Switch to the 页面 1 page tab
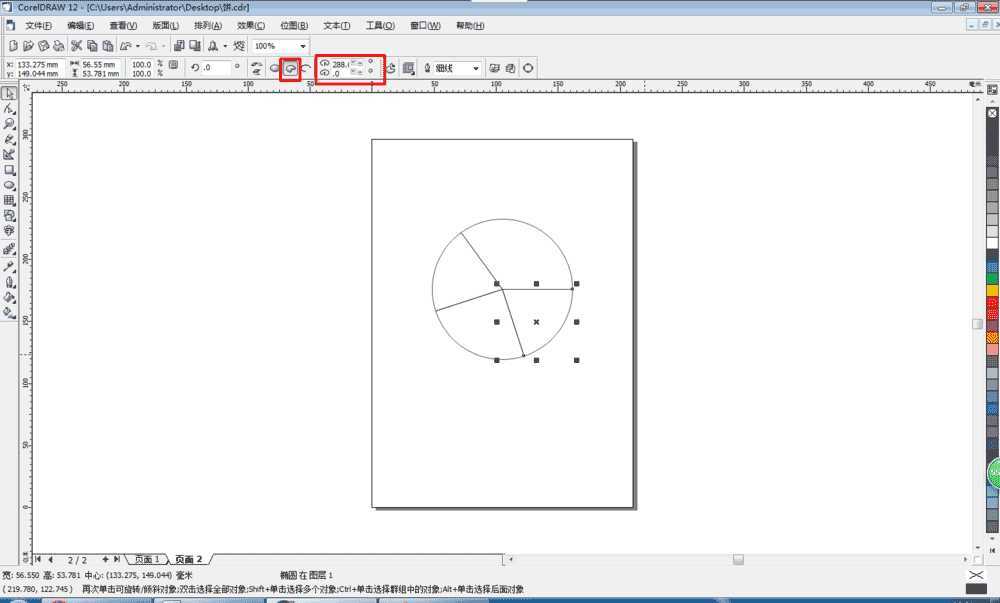The height and width of the screenshot is (603, 1000). tap(146, 559)
